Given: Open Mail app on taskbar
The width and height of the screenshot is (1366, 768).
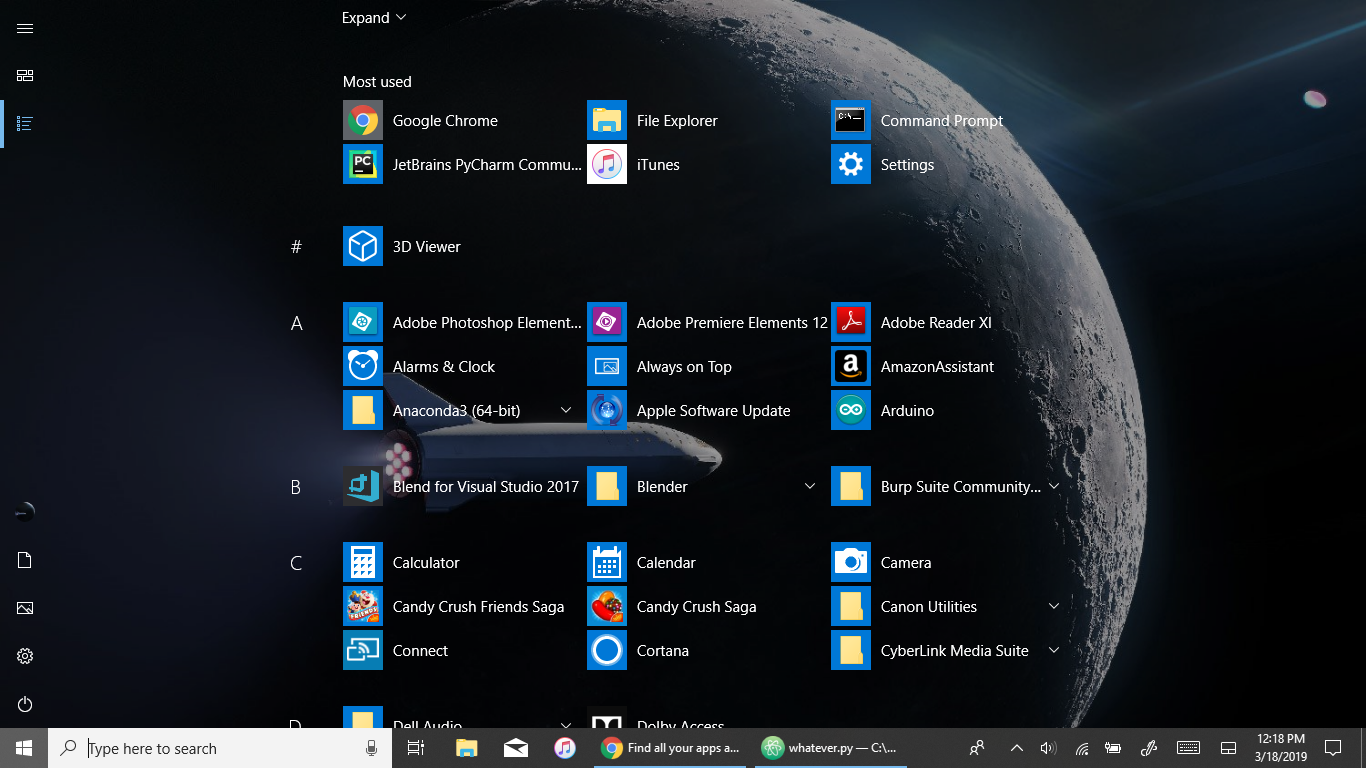Looking at the screenshot, I should point(516,748).
